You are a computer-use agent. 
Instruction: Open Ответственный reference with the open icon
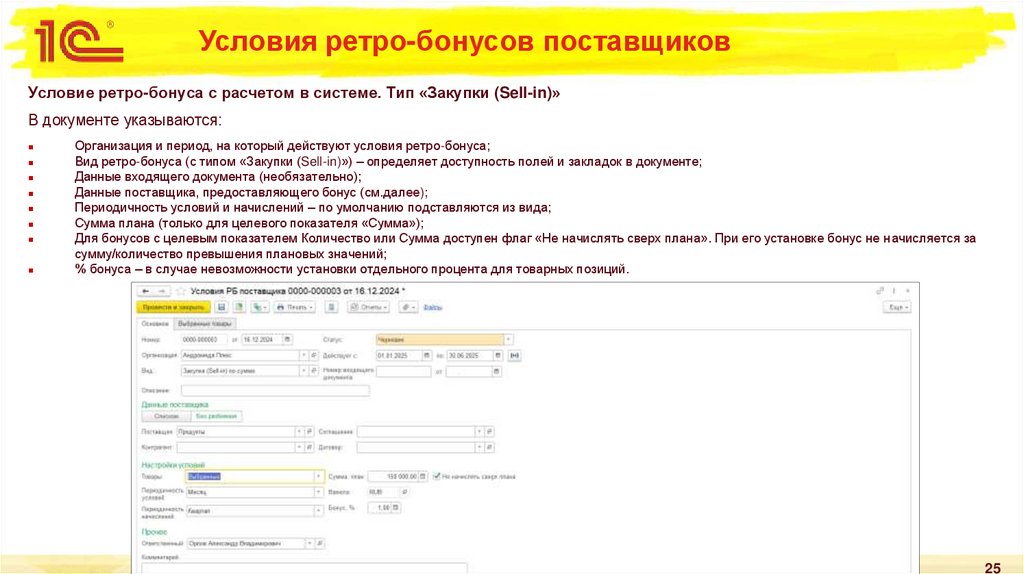(319, 543)
